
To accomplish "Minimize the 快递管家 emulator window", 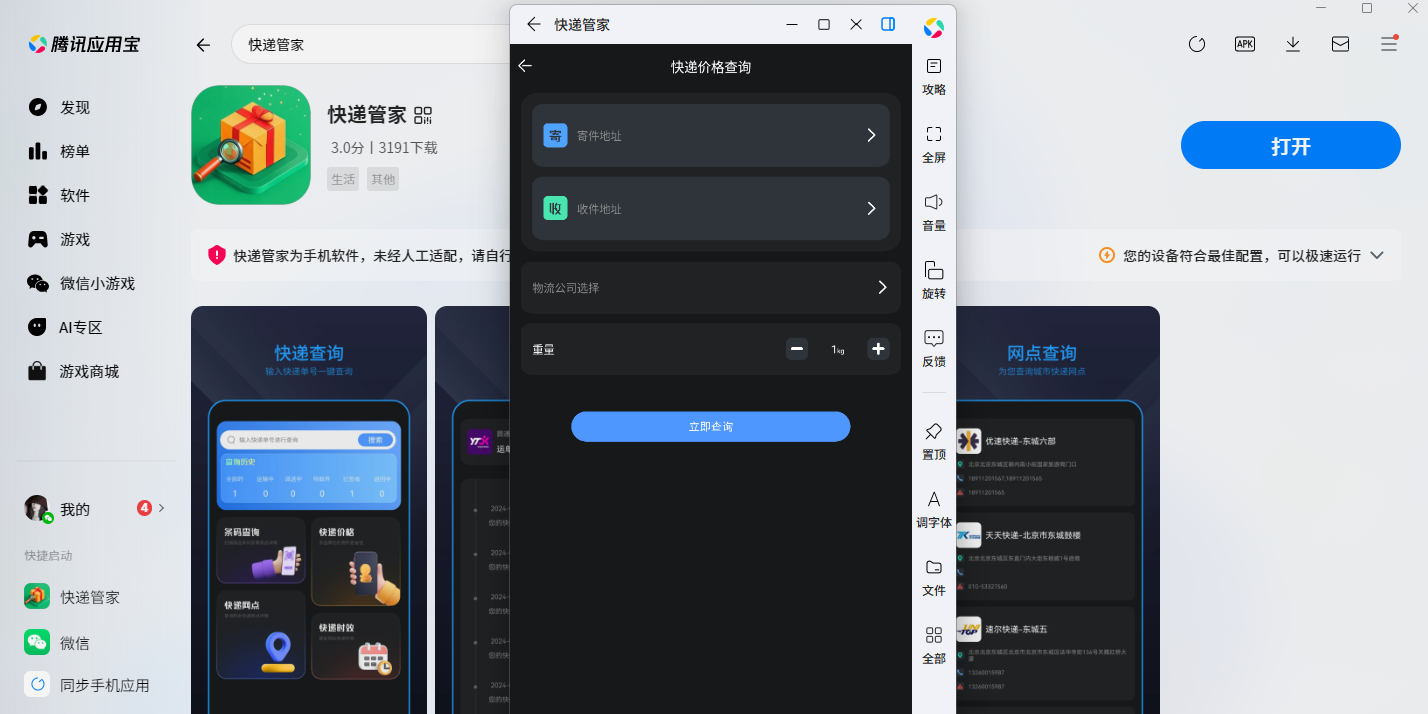I will tap(792, 24).
